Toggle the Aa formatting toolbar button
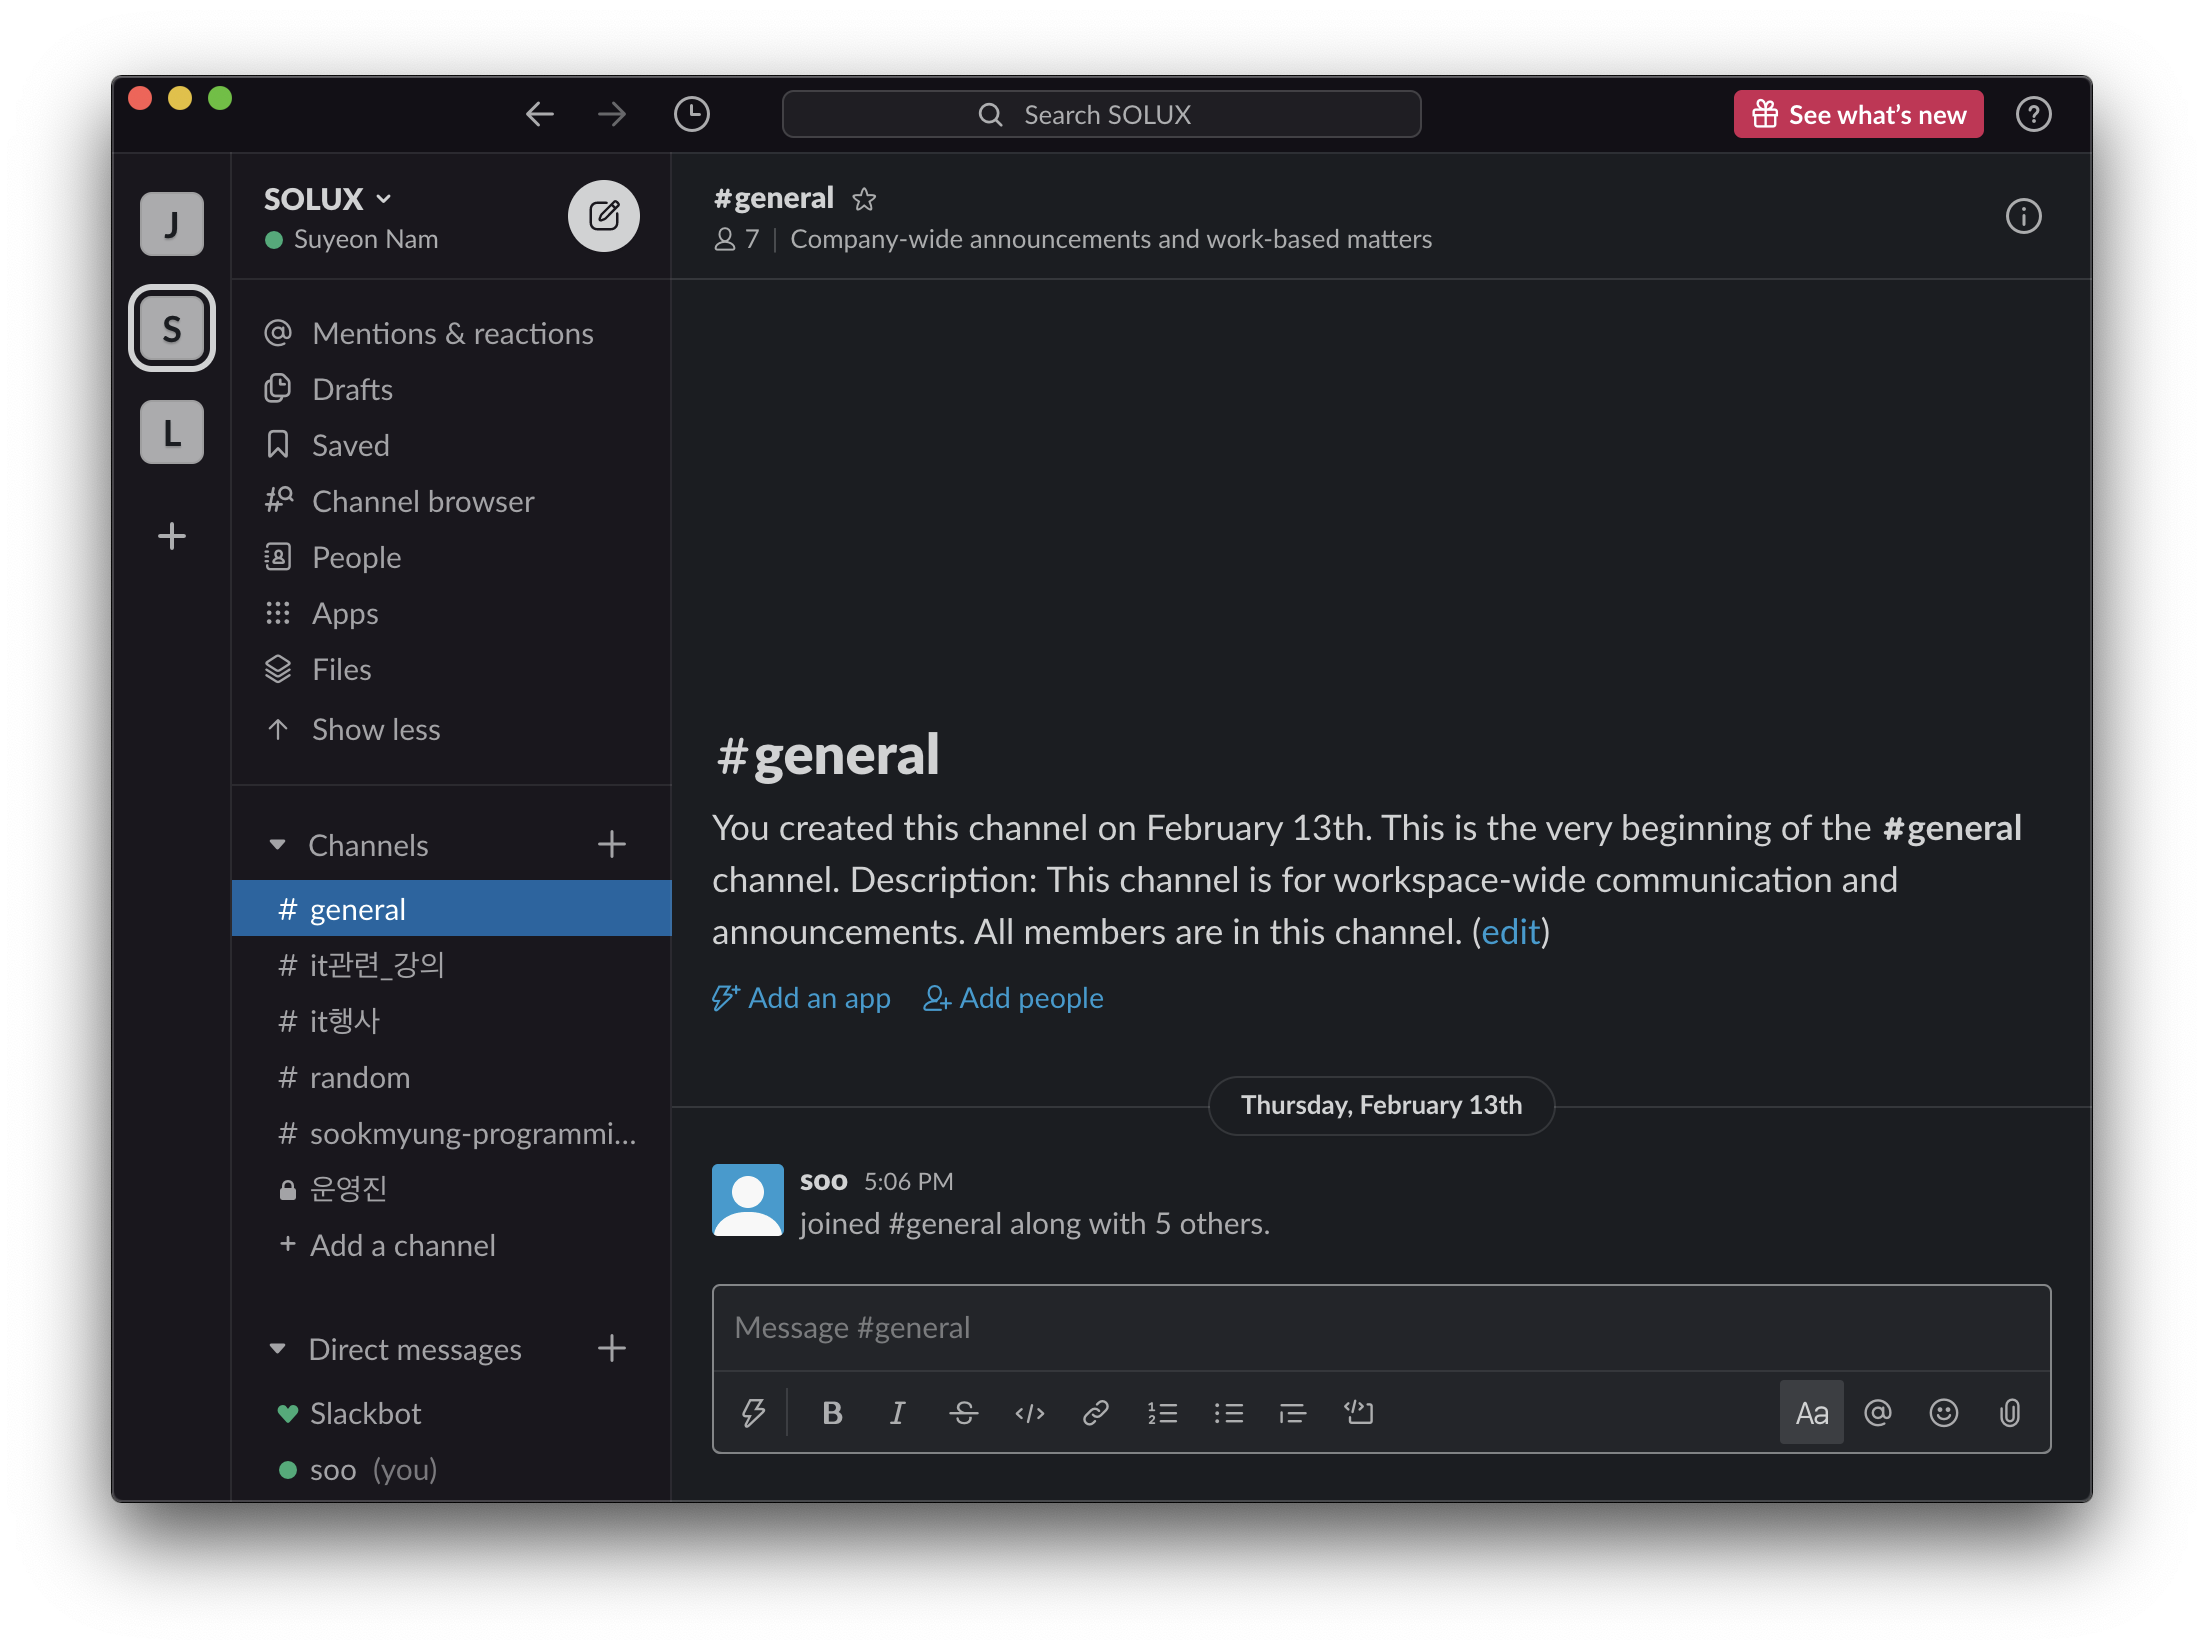This screenshot has height=1650, width=2204. pyautogui.click(x=1811, y=1413)
